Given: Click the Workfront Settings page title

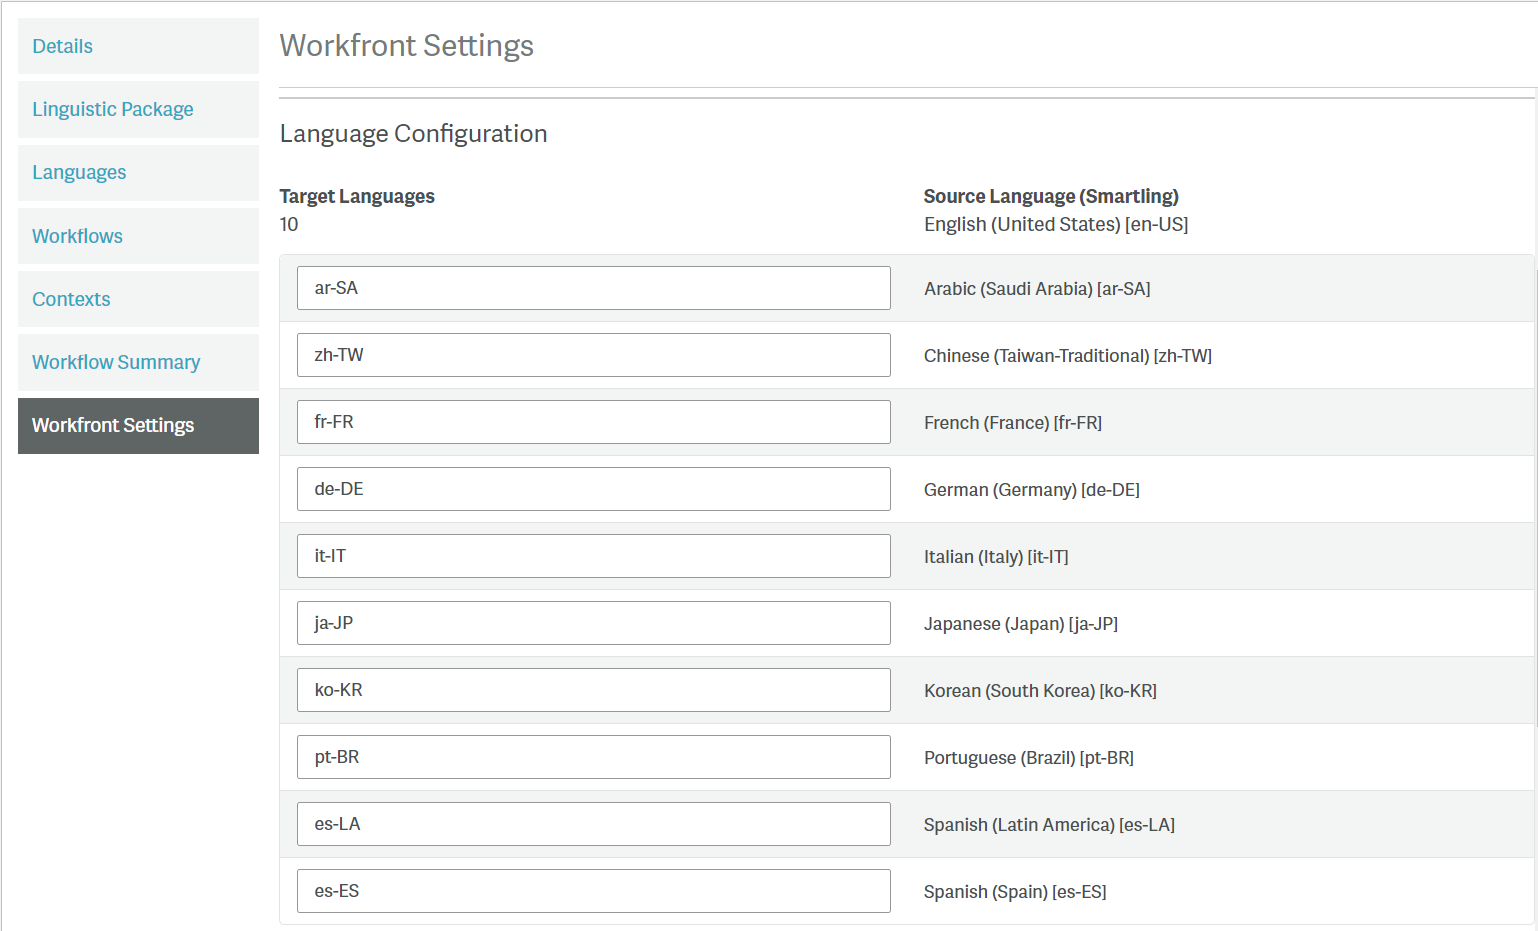Looking at the screenshot, I should pos(406,46).
